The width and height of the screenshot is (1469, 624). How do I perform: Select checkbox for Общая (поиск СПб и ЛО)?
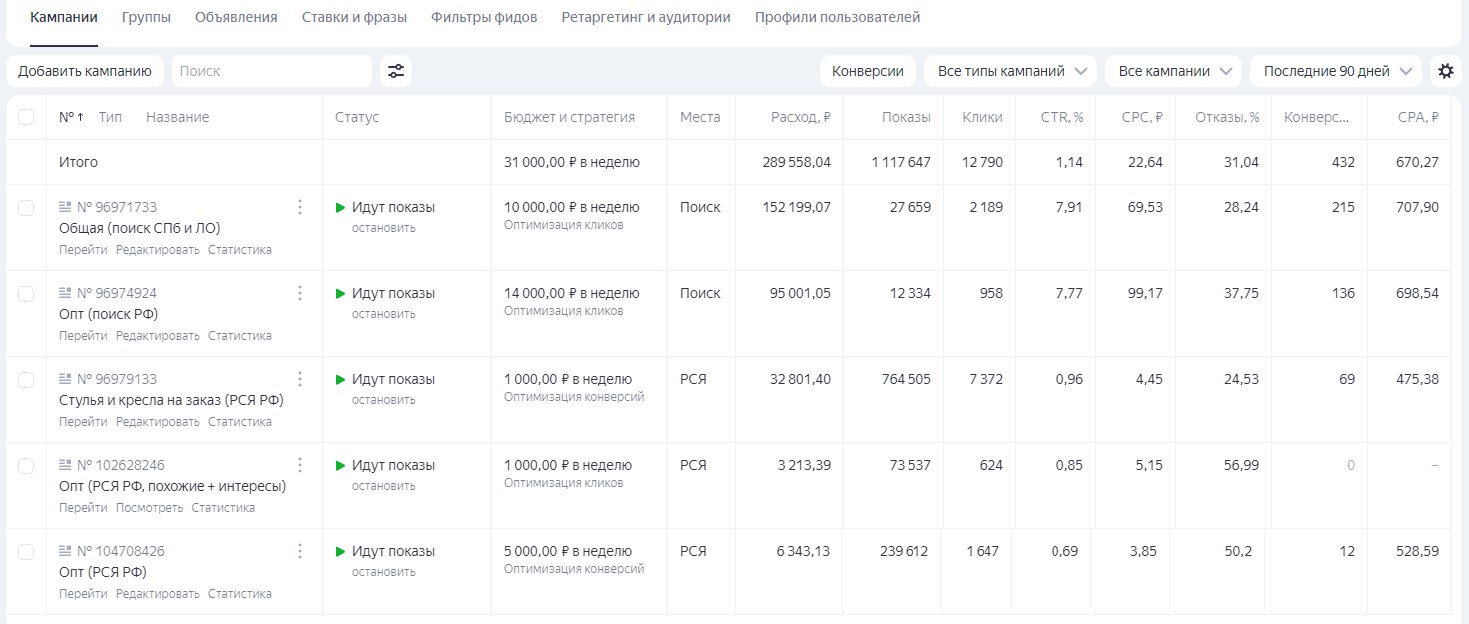(26, 207)
